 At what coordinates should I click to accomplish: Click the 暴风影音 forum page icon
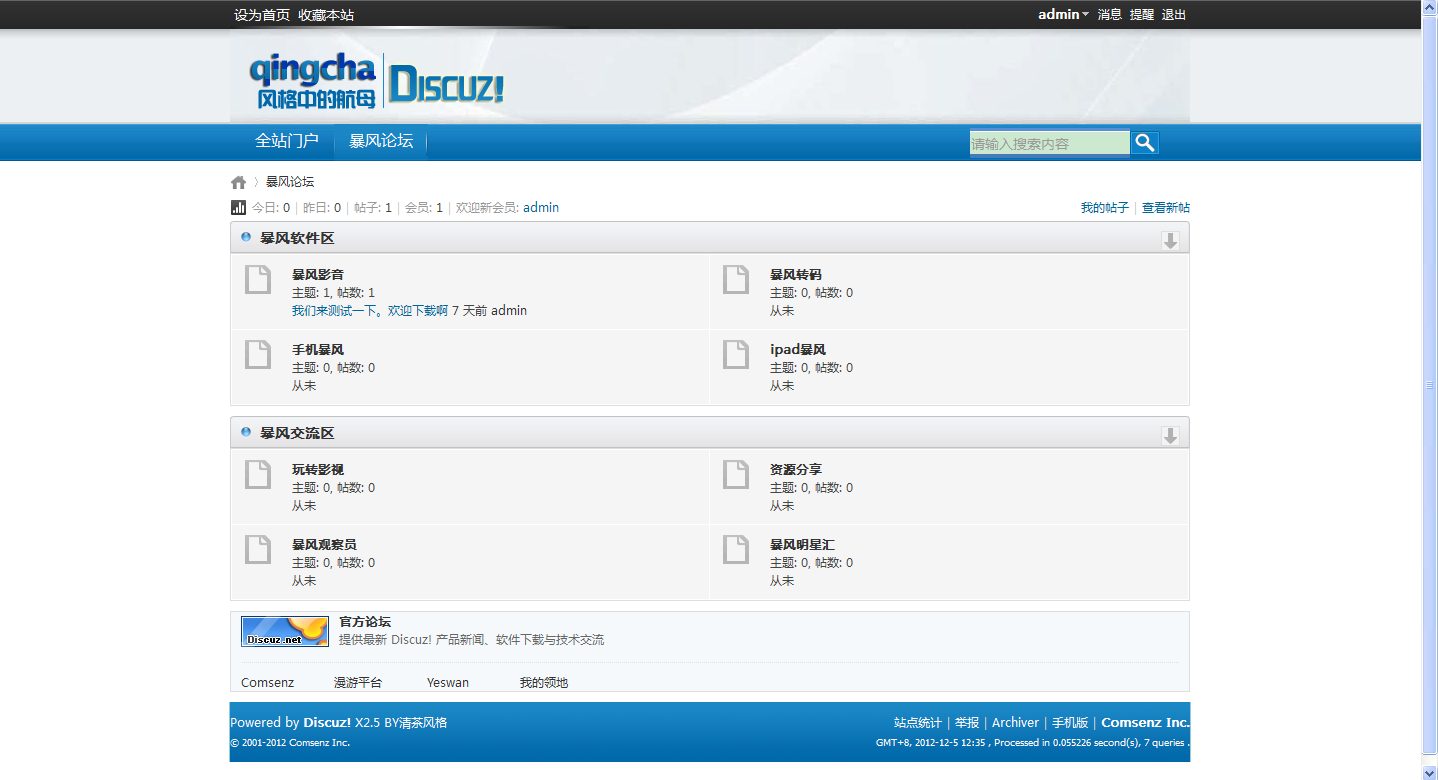(258, 280)
